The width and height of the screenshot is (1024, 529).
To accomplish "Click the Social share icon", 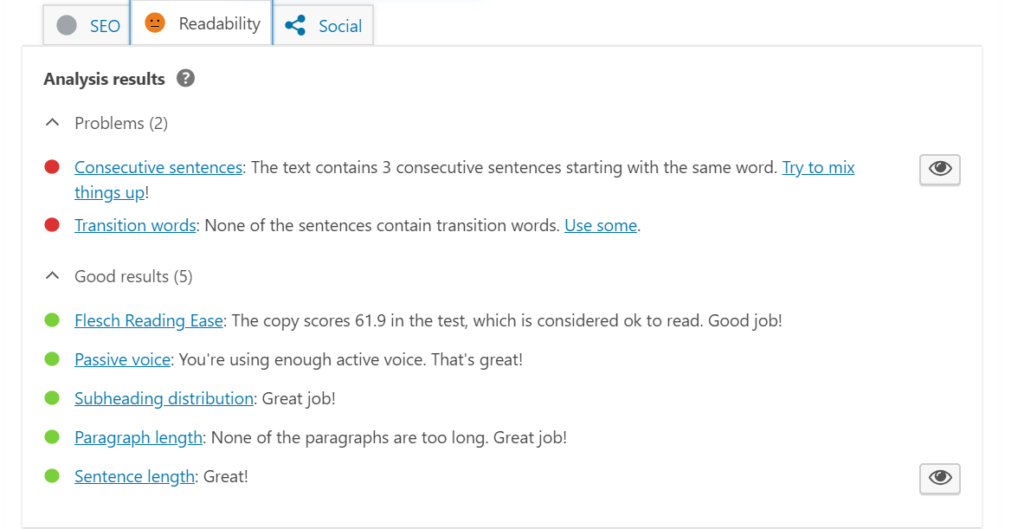I will [x=295, y=25].
